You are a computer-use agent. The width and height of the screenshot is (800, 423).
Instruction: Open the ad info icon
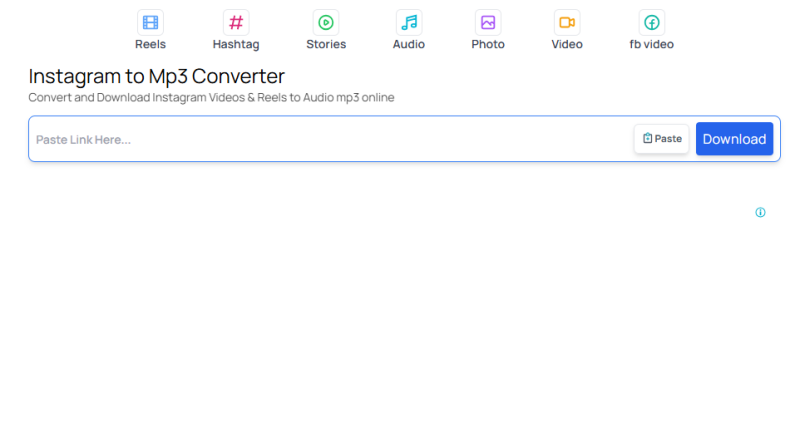coord(760,212)
